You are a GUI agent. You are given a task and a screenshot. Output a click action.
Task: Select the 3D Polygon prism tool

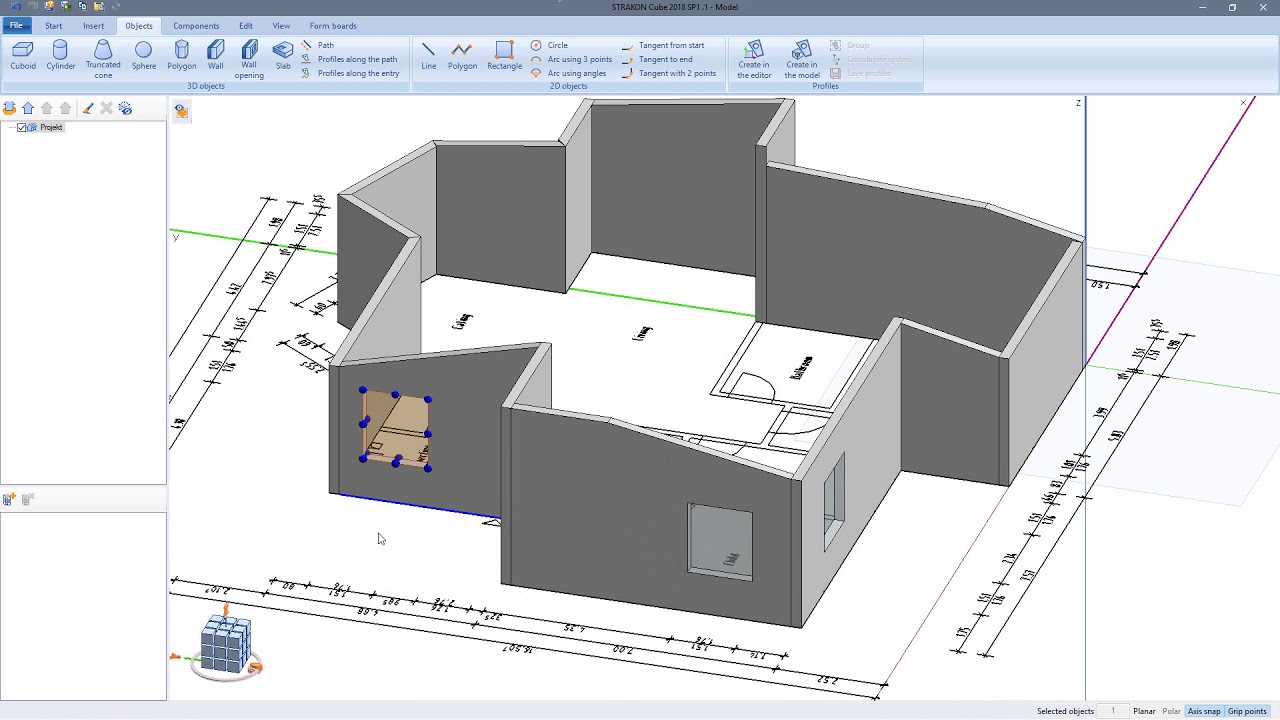tap(181, 56)
